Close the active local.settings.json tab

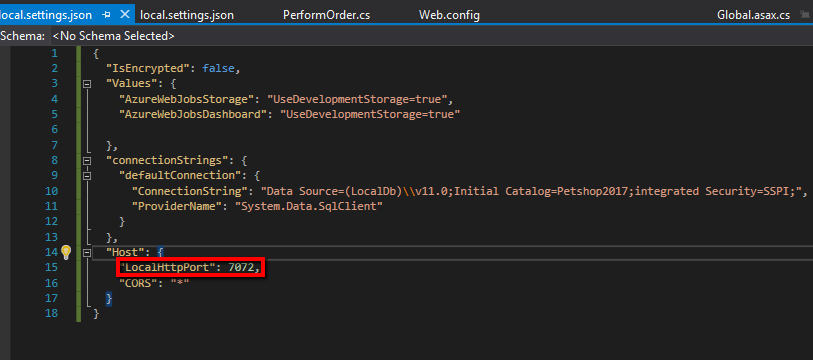tap(124, 15)
